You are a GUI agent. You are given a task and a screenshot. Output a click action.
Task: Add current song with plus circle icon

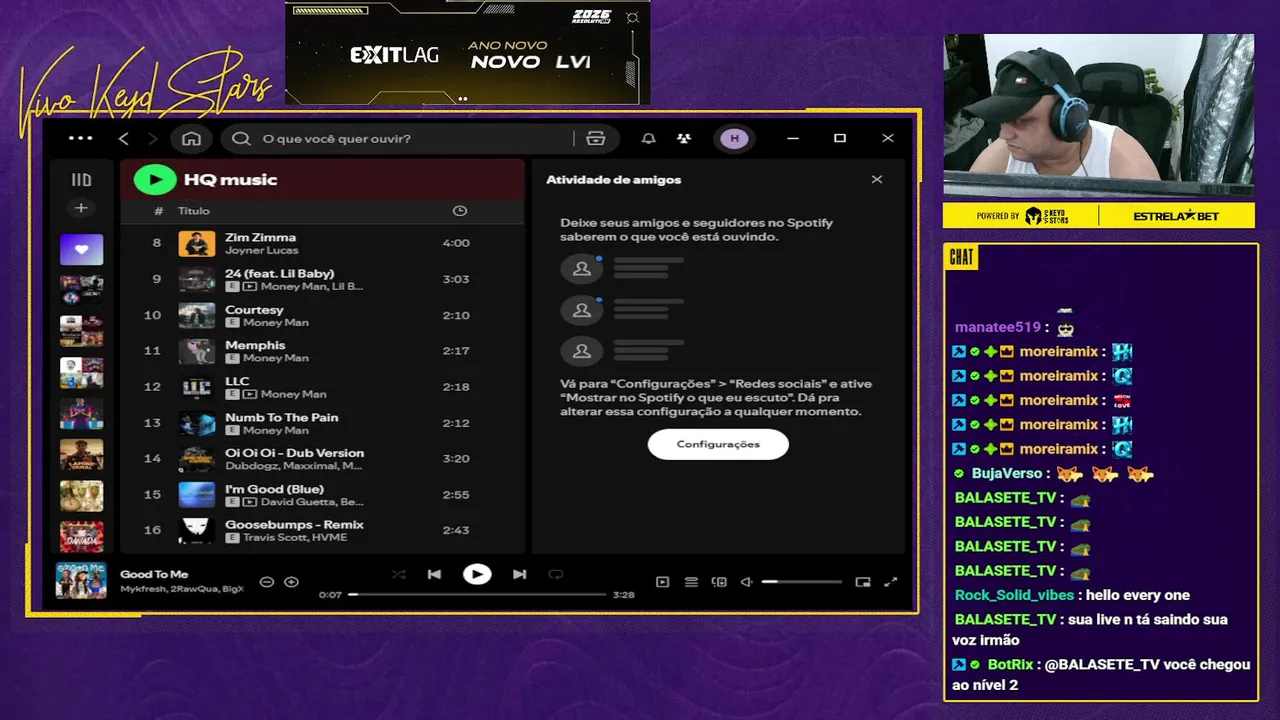coord(291,582)
